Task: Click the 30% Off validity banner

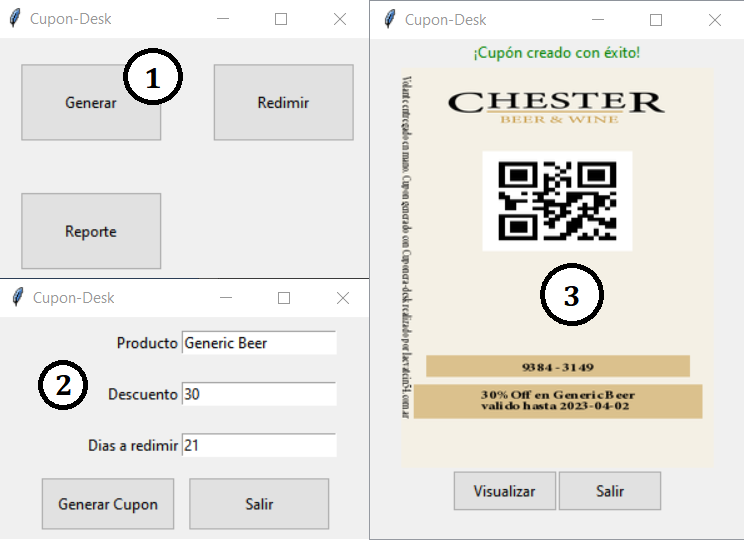Action: coord(558,401)
